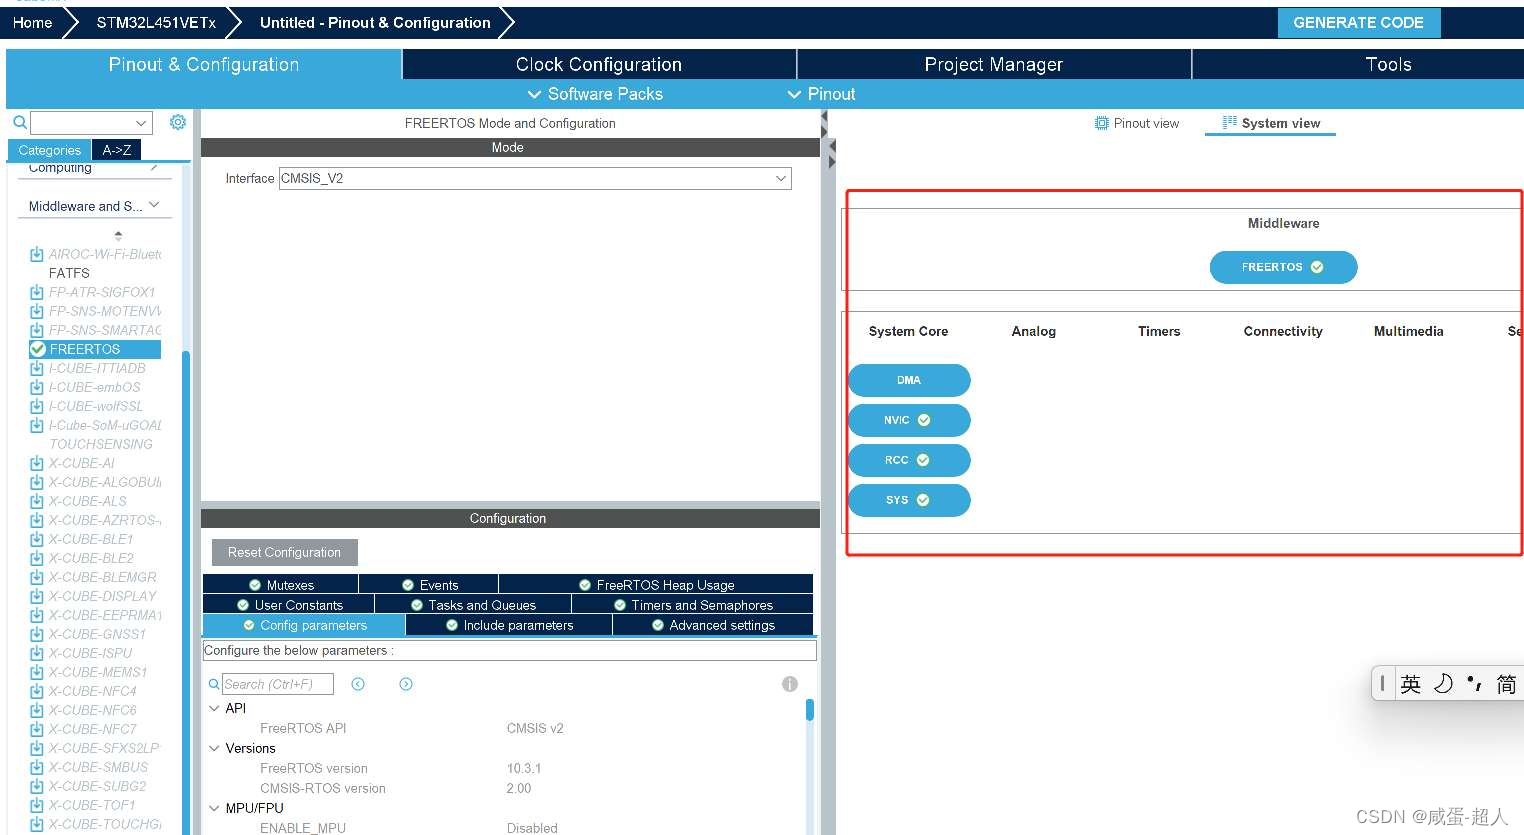Click the RCC System Core button
The width and height of the screenshot is (1524, 835).
pyautogui.click(x=909, y=460)
